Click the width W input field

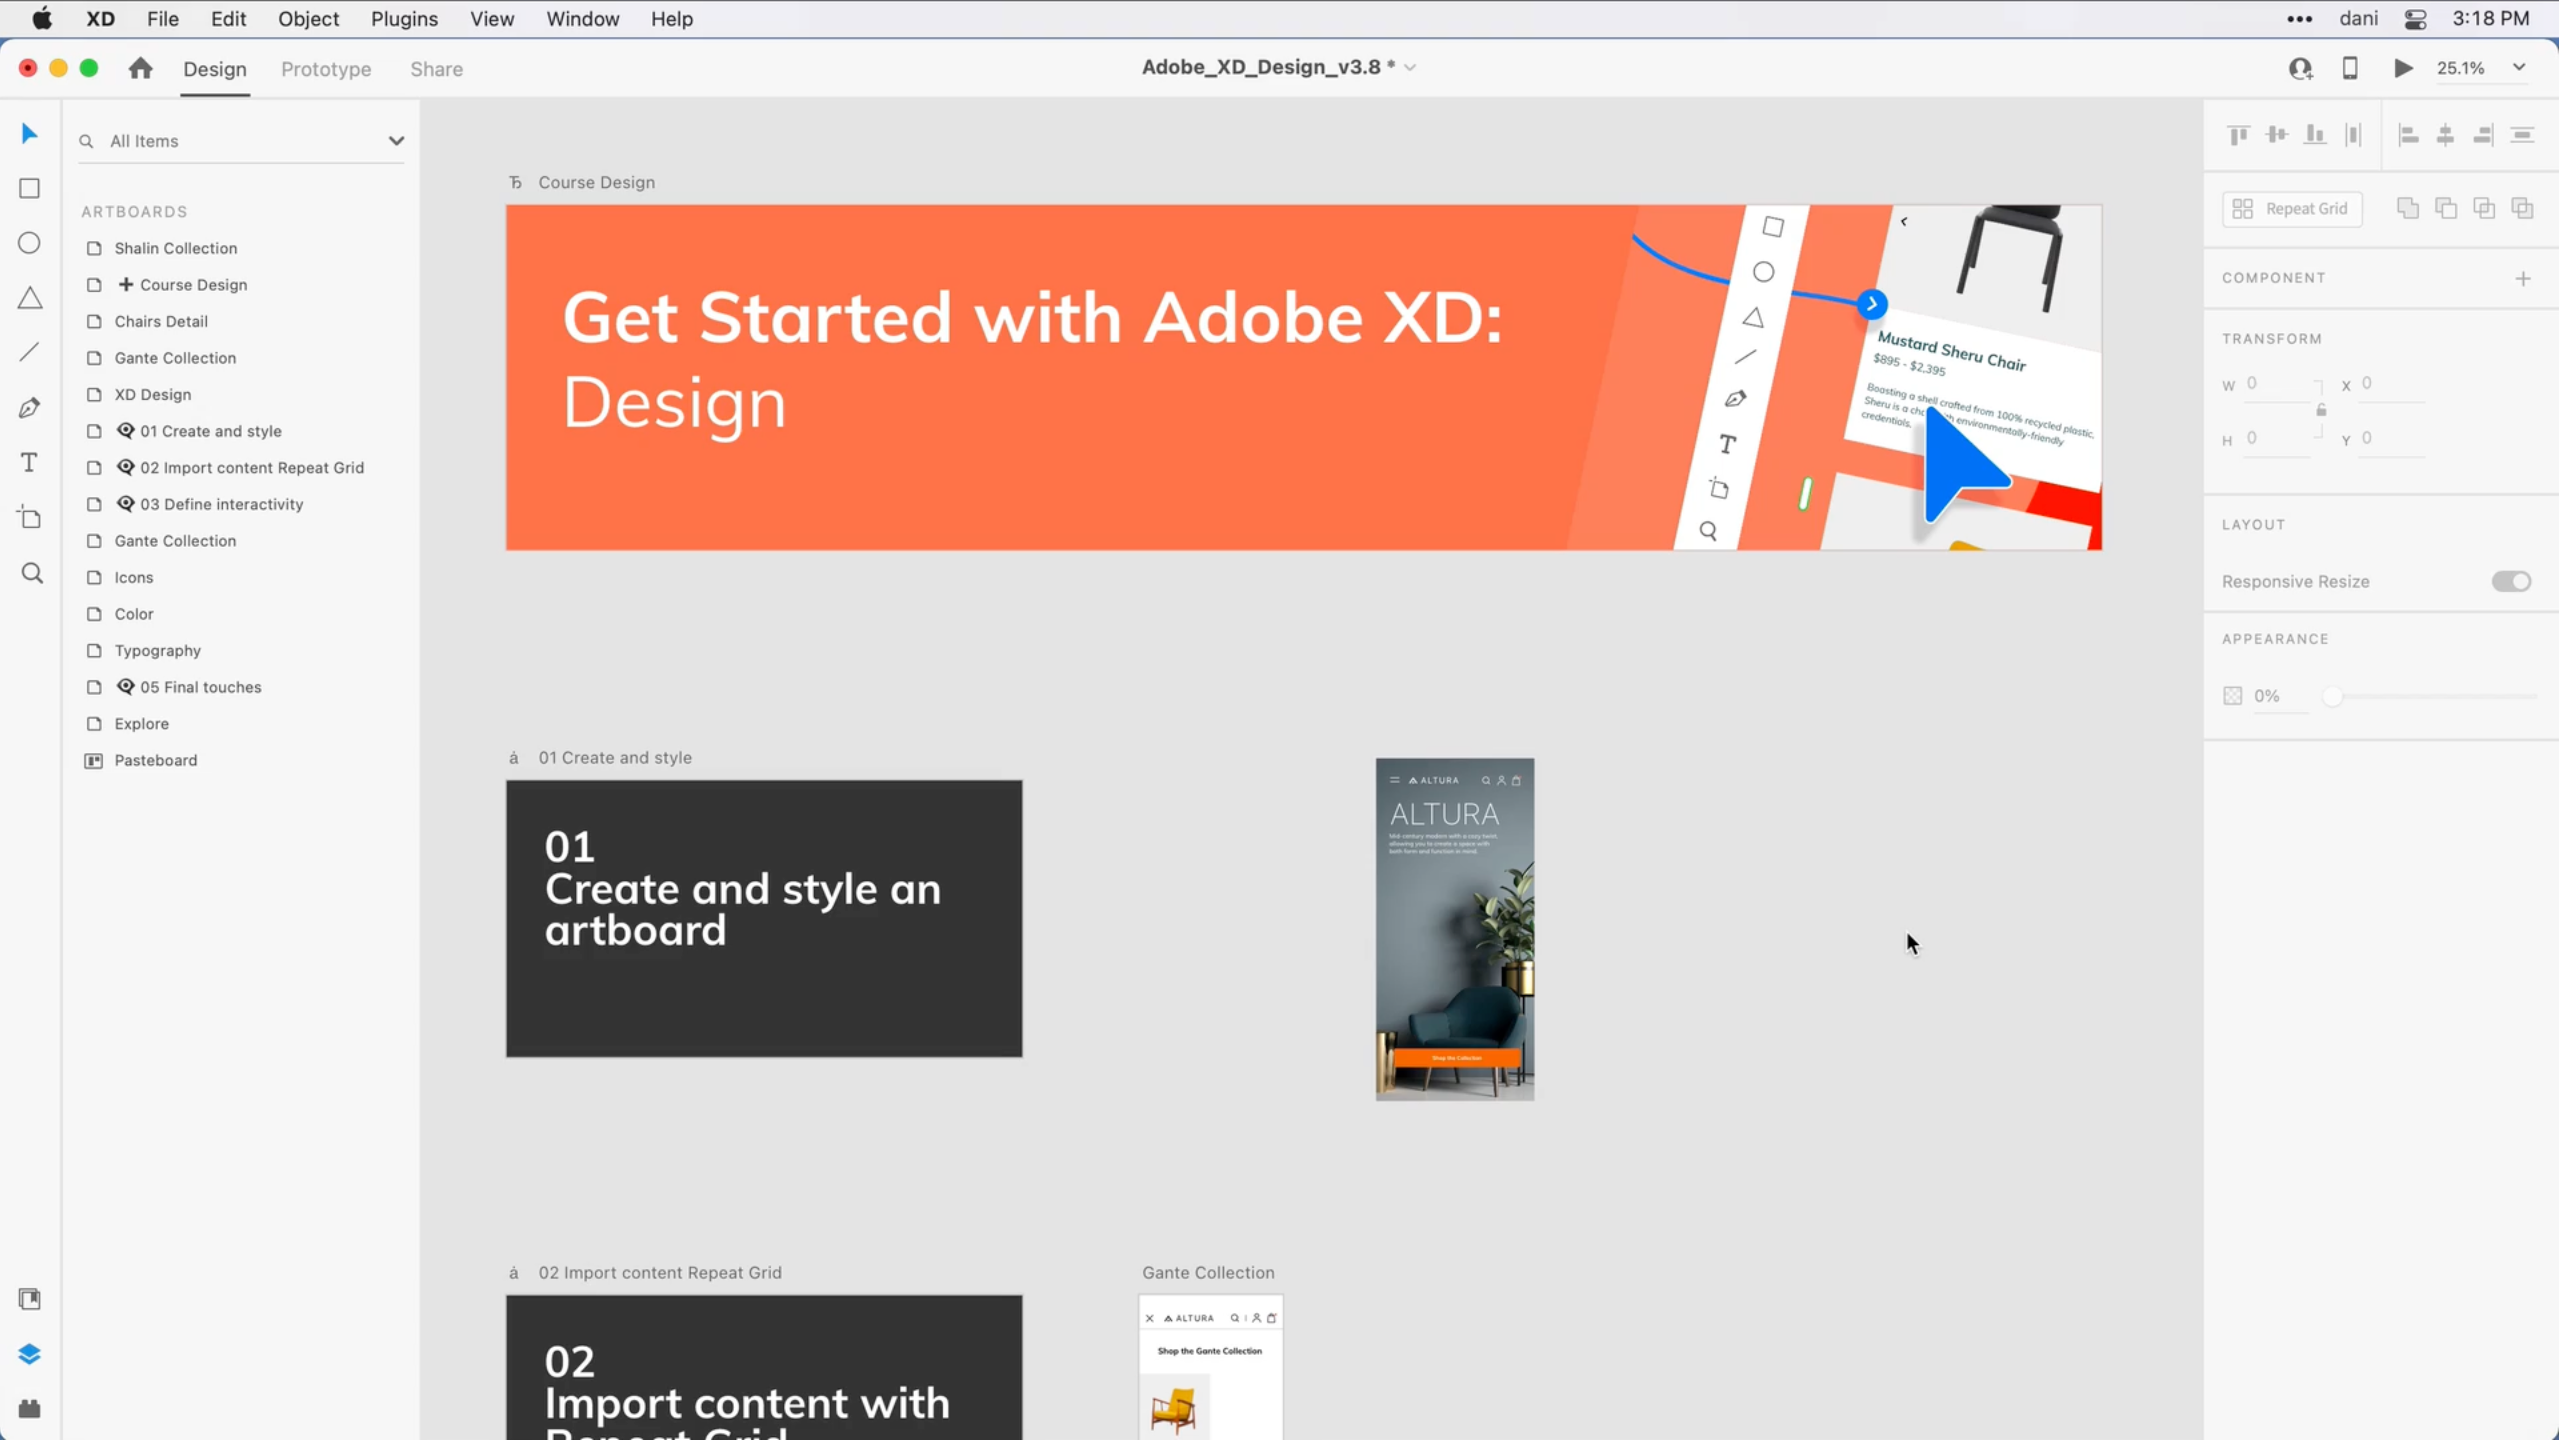2276,384
